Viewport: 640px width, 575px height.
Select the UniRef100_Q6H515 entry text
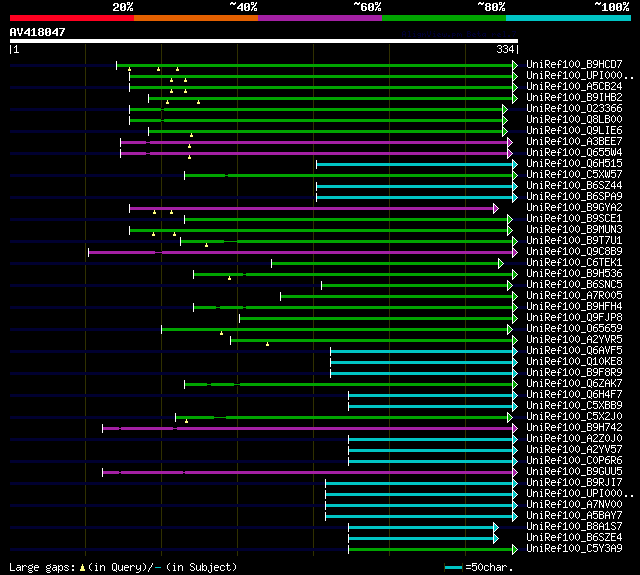click(574, 164)
